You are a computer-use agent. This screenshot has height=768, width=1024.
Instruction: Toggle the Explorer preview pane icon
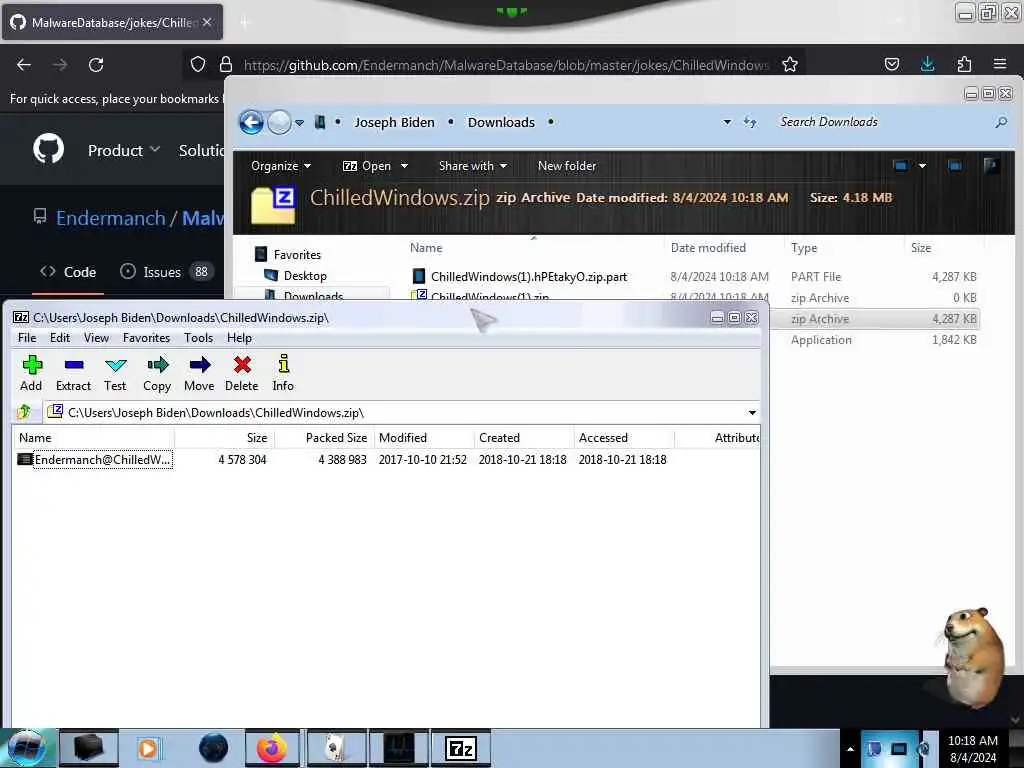955,166
